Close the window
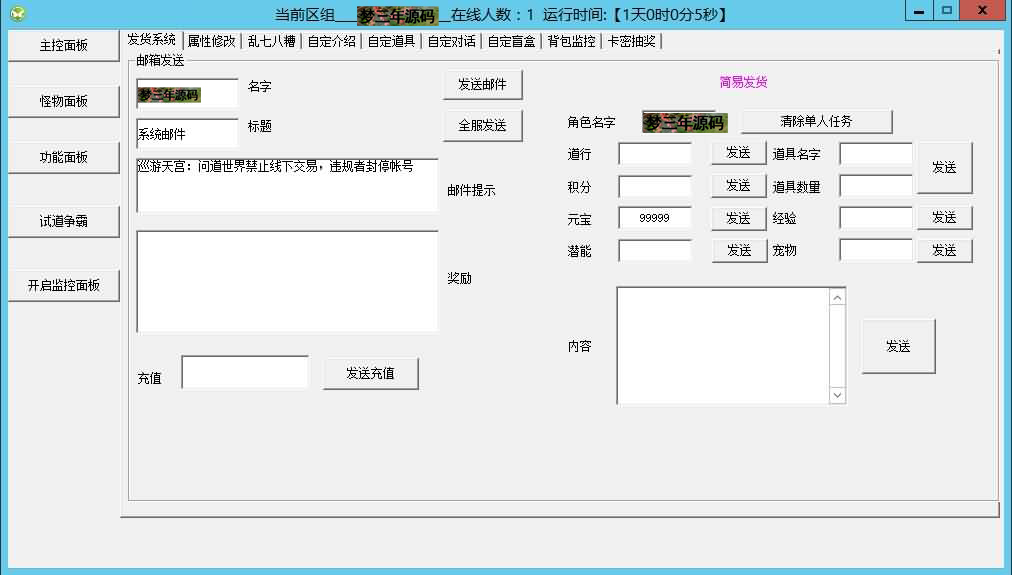Screen dimensions: 1012x575 tap(983, 11)
